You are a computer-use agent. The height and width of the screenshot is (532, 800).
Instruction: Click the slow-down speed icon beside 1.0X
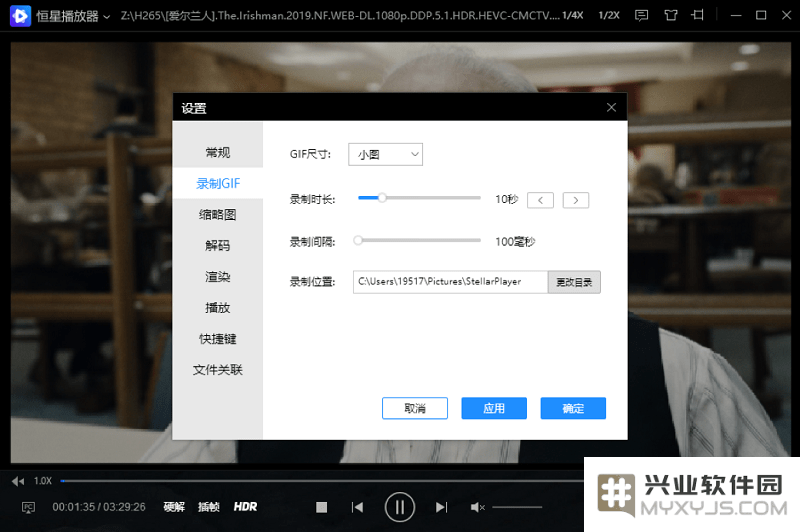pos(18,481)
